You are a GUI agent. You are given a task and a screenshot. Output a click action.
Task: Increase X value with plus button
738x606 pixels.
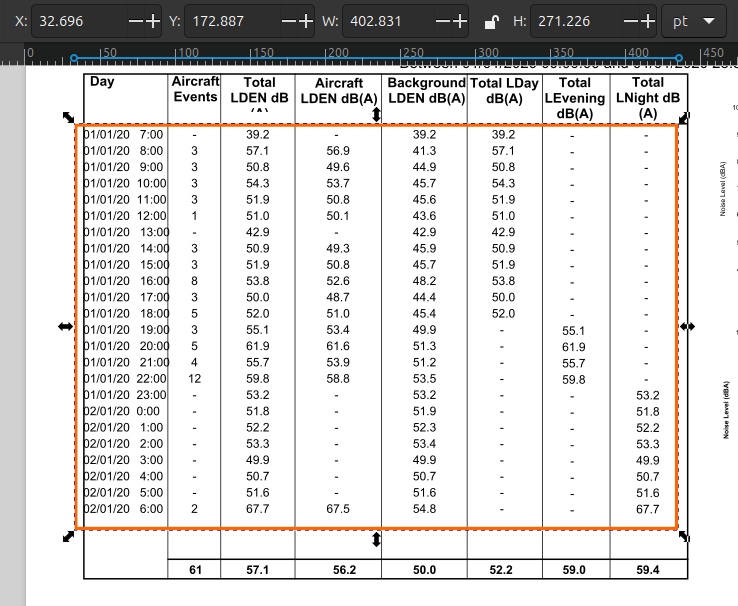coord(151,21)
